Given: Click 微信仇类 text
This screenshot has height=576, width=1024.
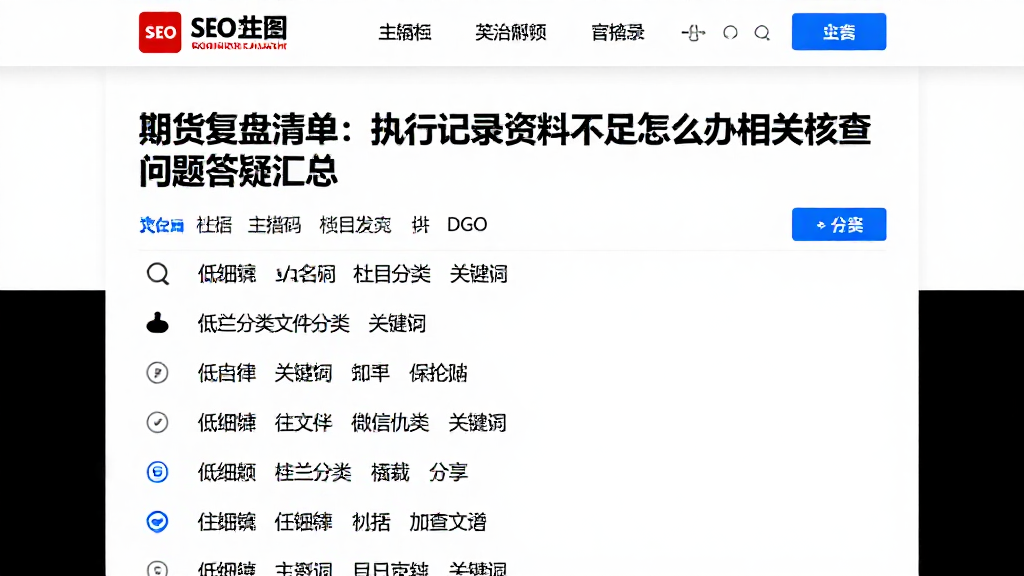Looking at the screenshot, I should click(x=390, y=423).
